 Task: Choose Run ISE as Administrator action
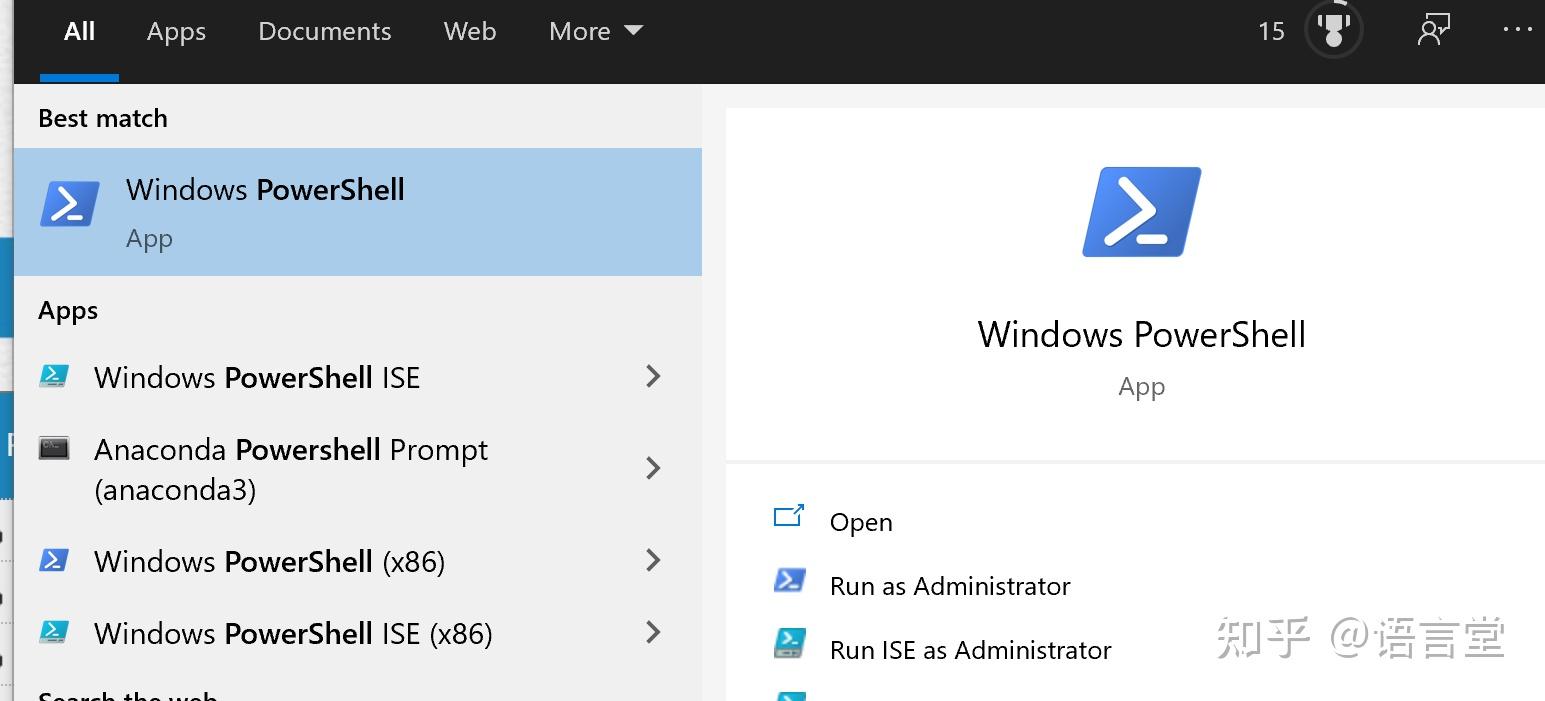970,650
